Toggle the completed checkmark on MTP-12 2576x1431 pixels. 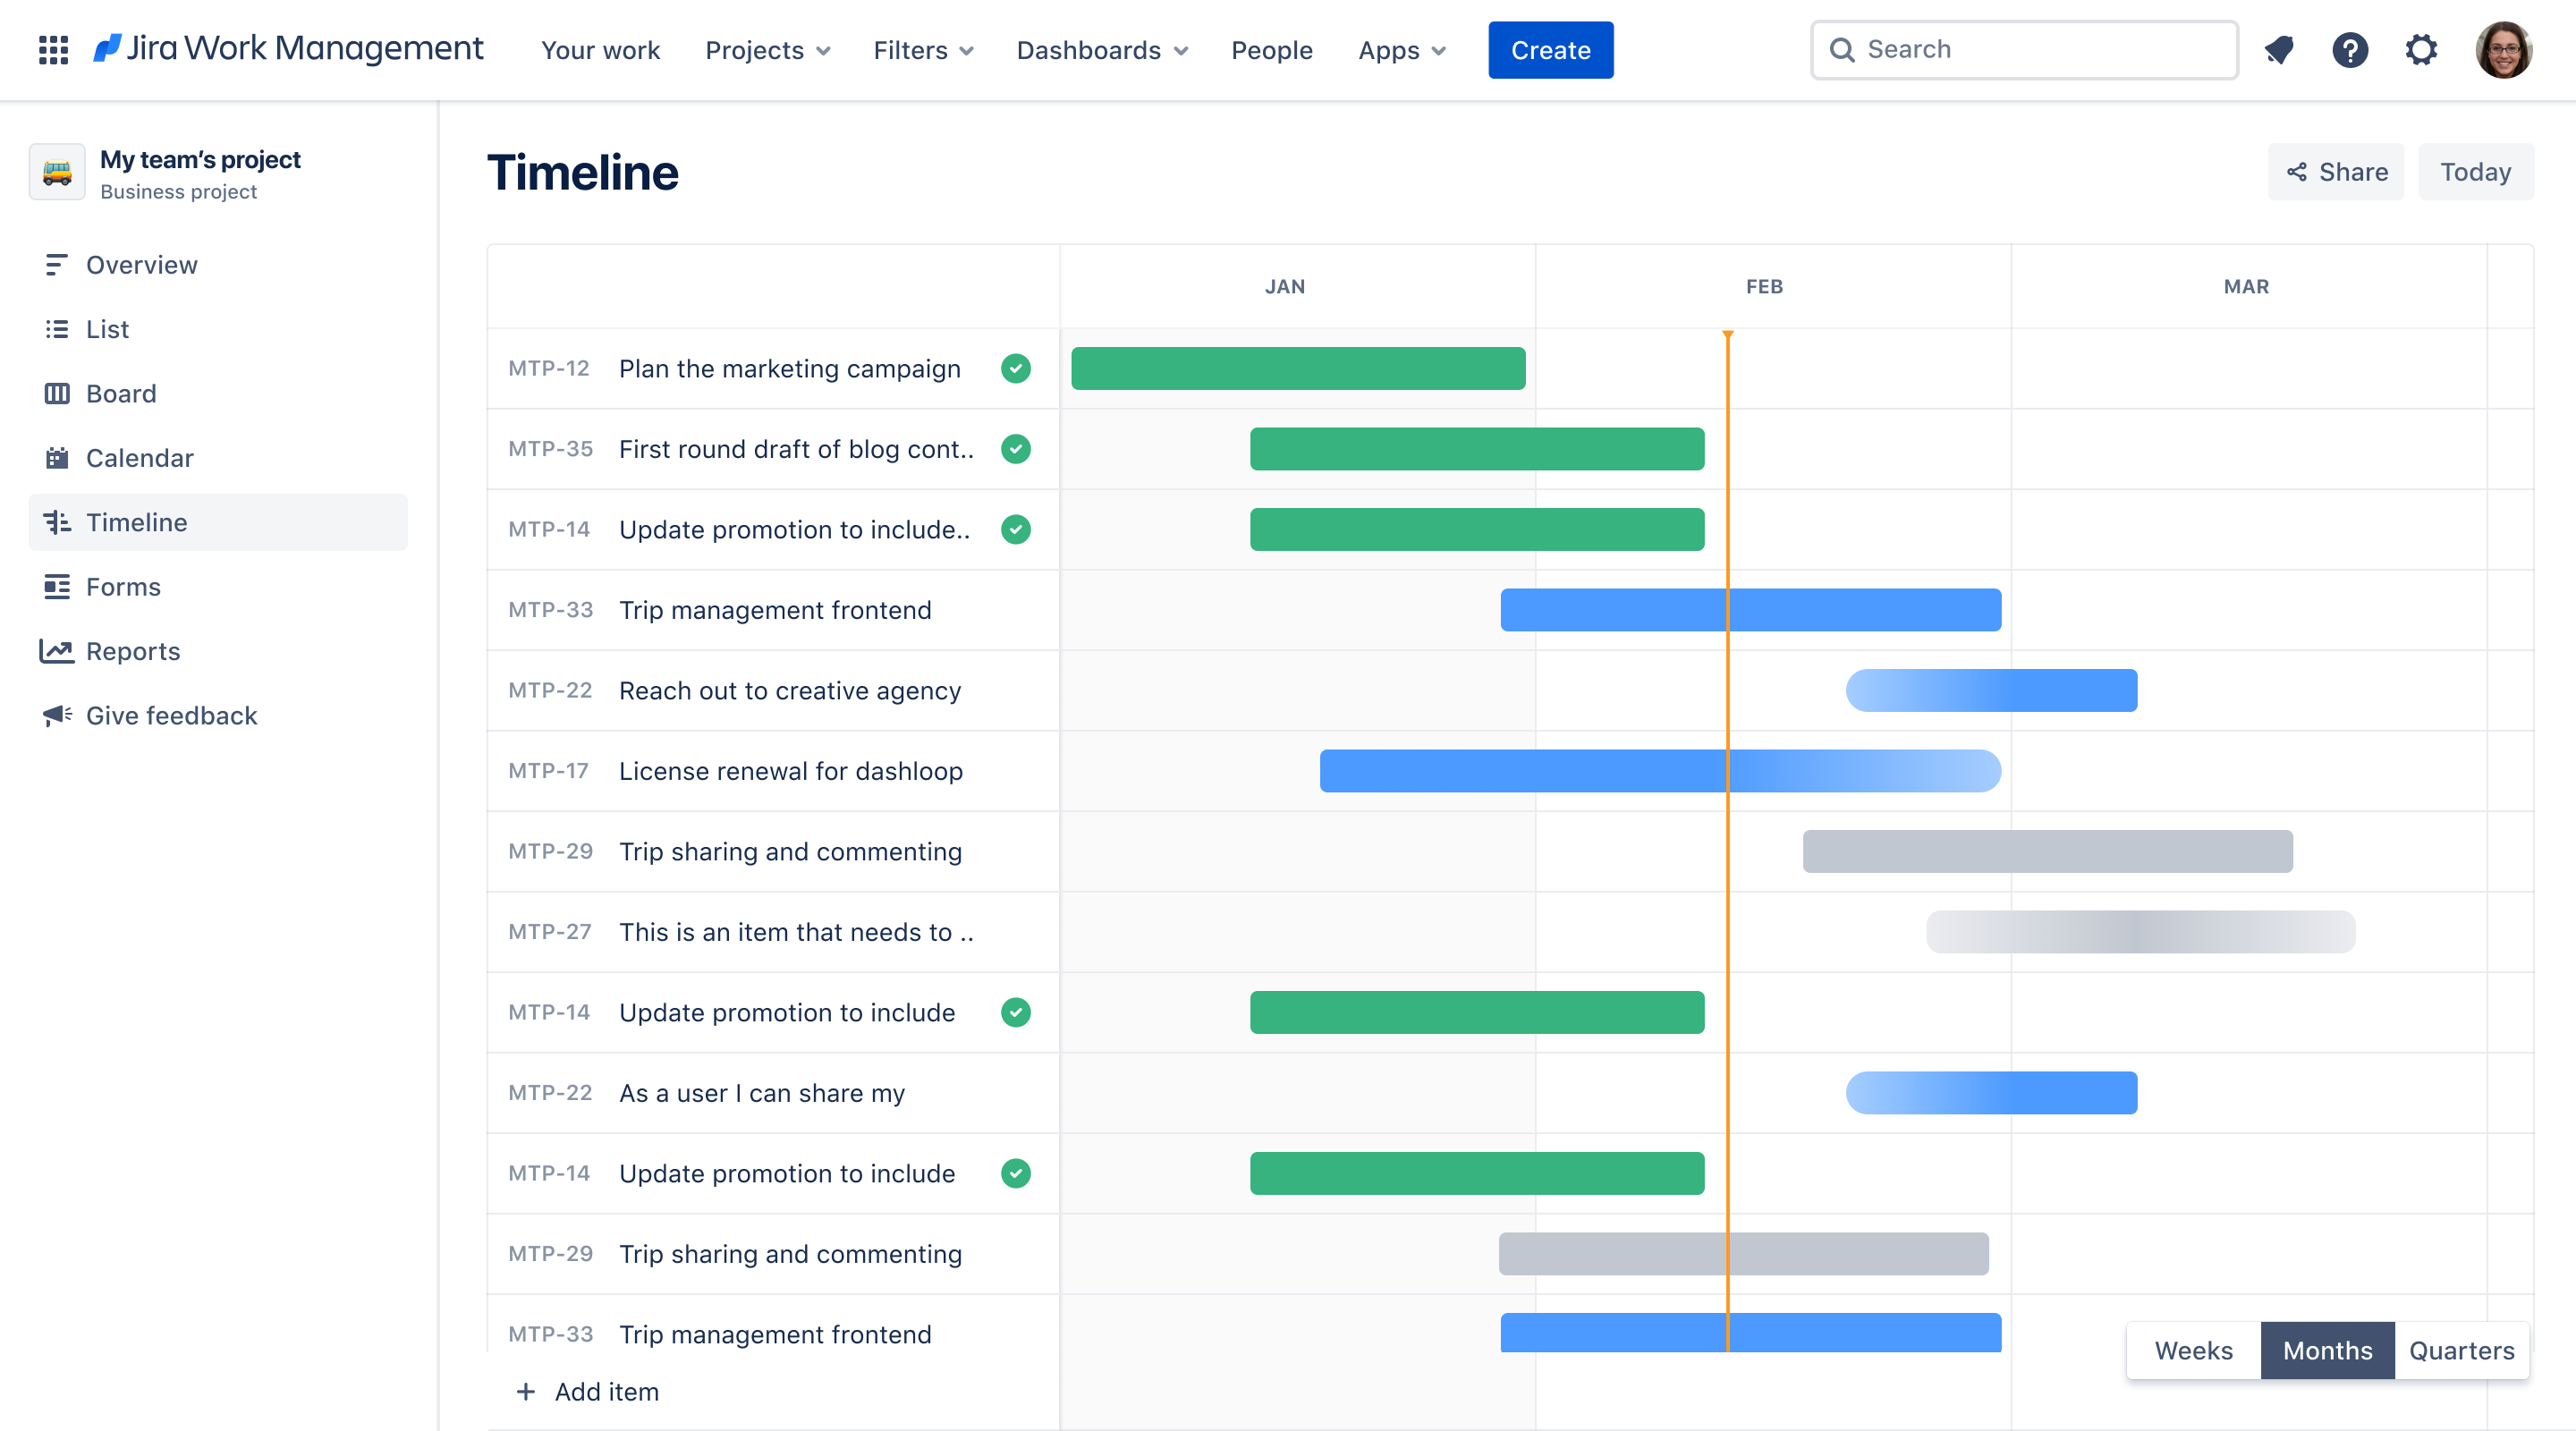coord(1016,368)
